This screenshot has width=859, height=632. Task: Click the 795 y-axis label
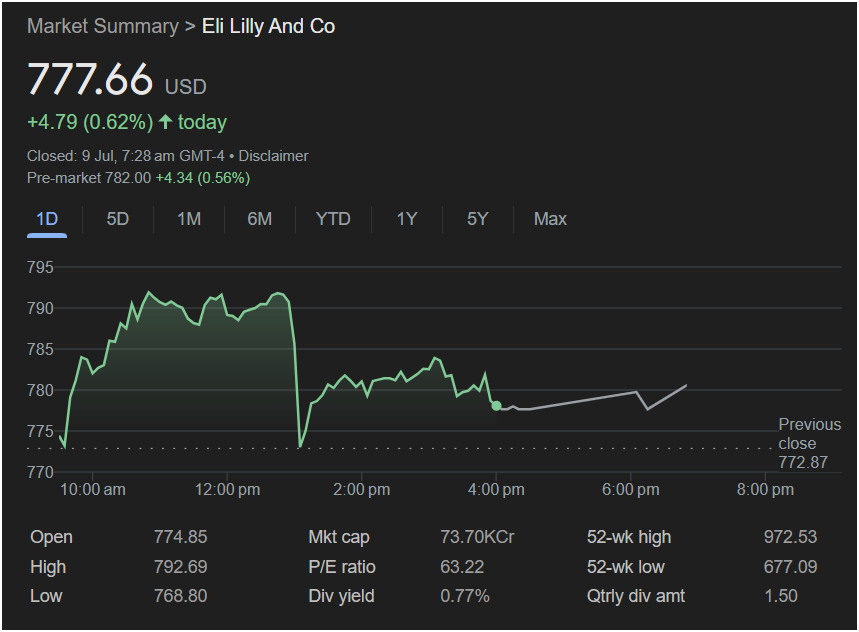pyautogui.click(x=41, y=267)
